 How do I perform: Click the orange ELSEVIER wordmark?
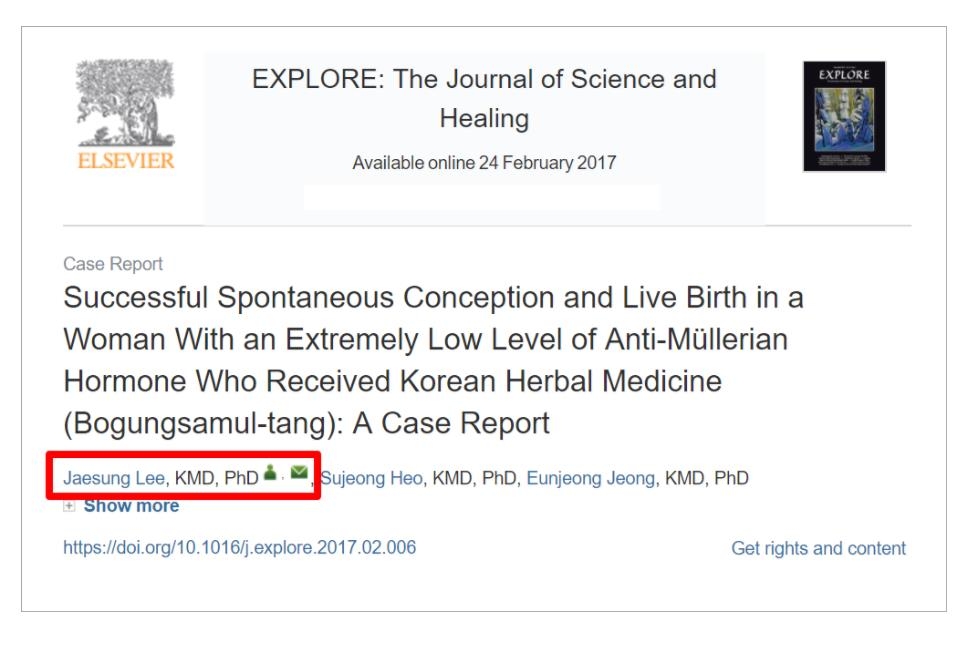click(126, 160)
